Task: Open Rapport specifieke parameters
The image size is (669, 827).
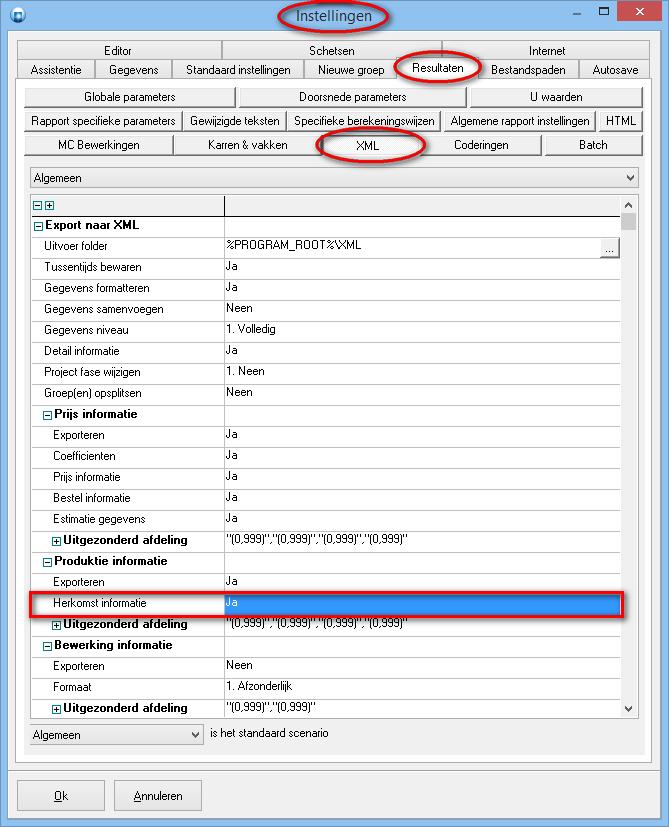Action: tap(103, 121)
